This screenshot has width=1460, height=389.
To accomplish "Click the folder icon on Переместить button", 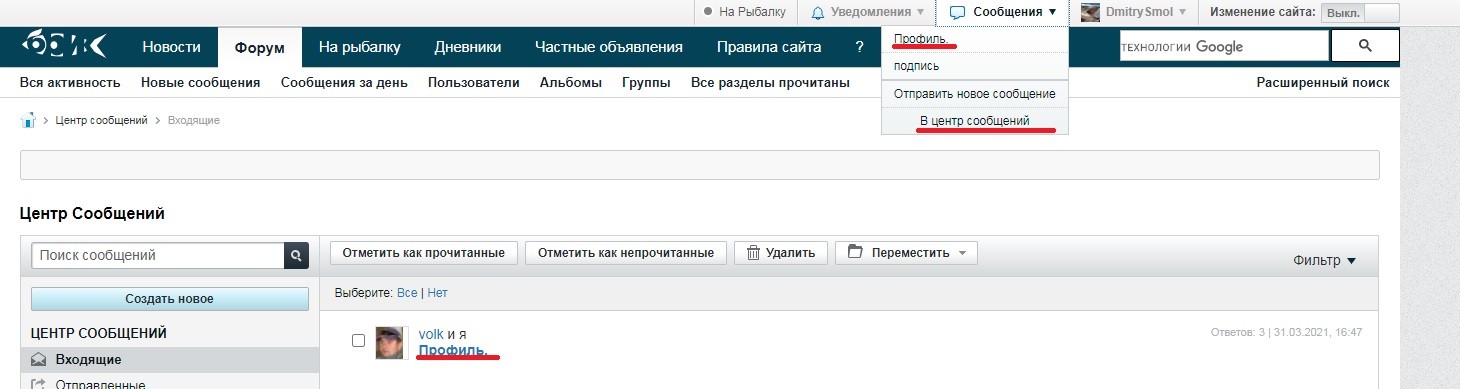I will click(855, 252).
